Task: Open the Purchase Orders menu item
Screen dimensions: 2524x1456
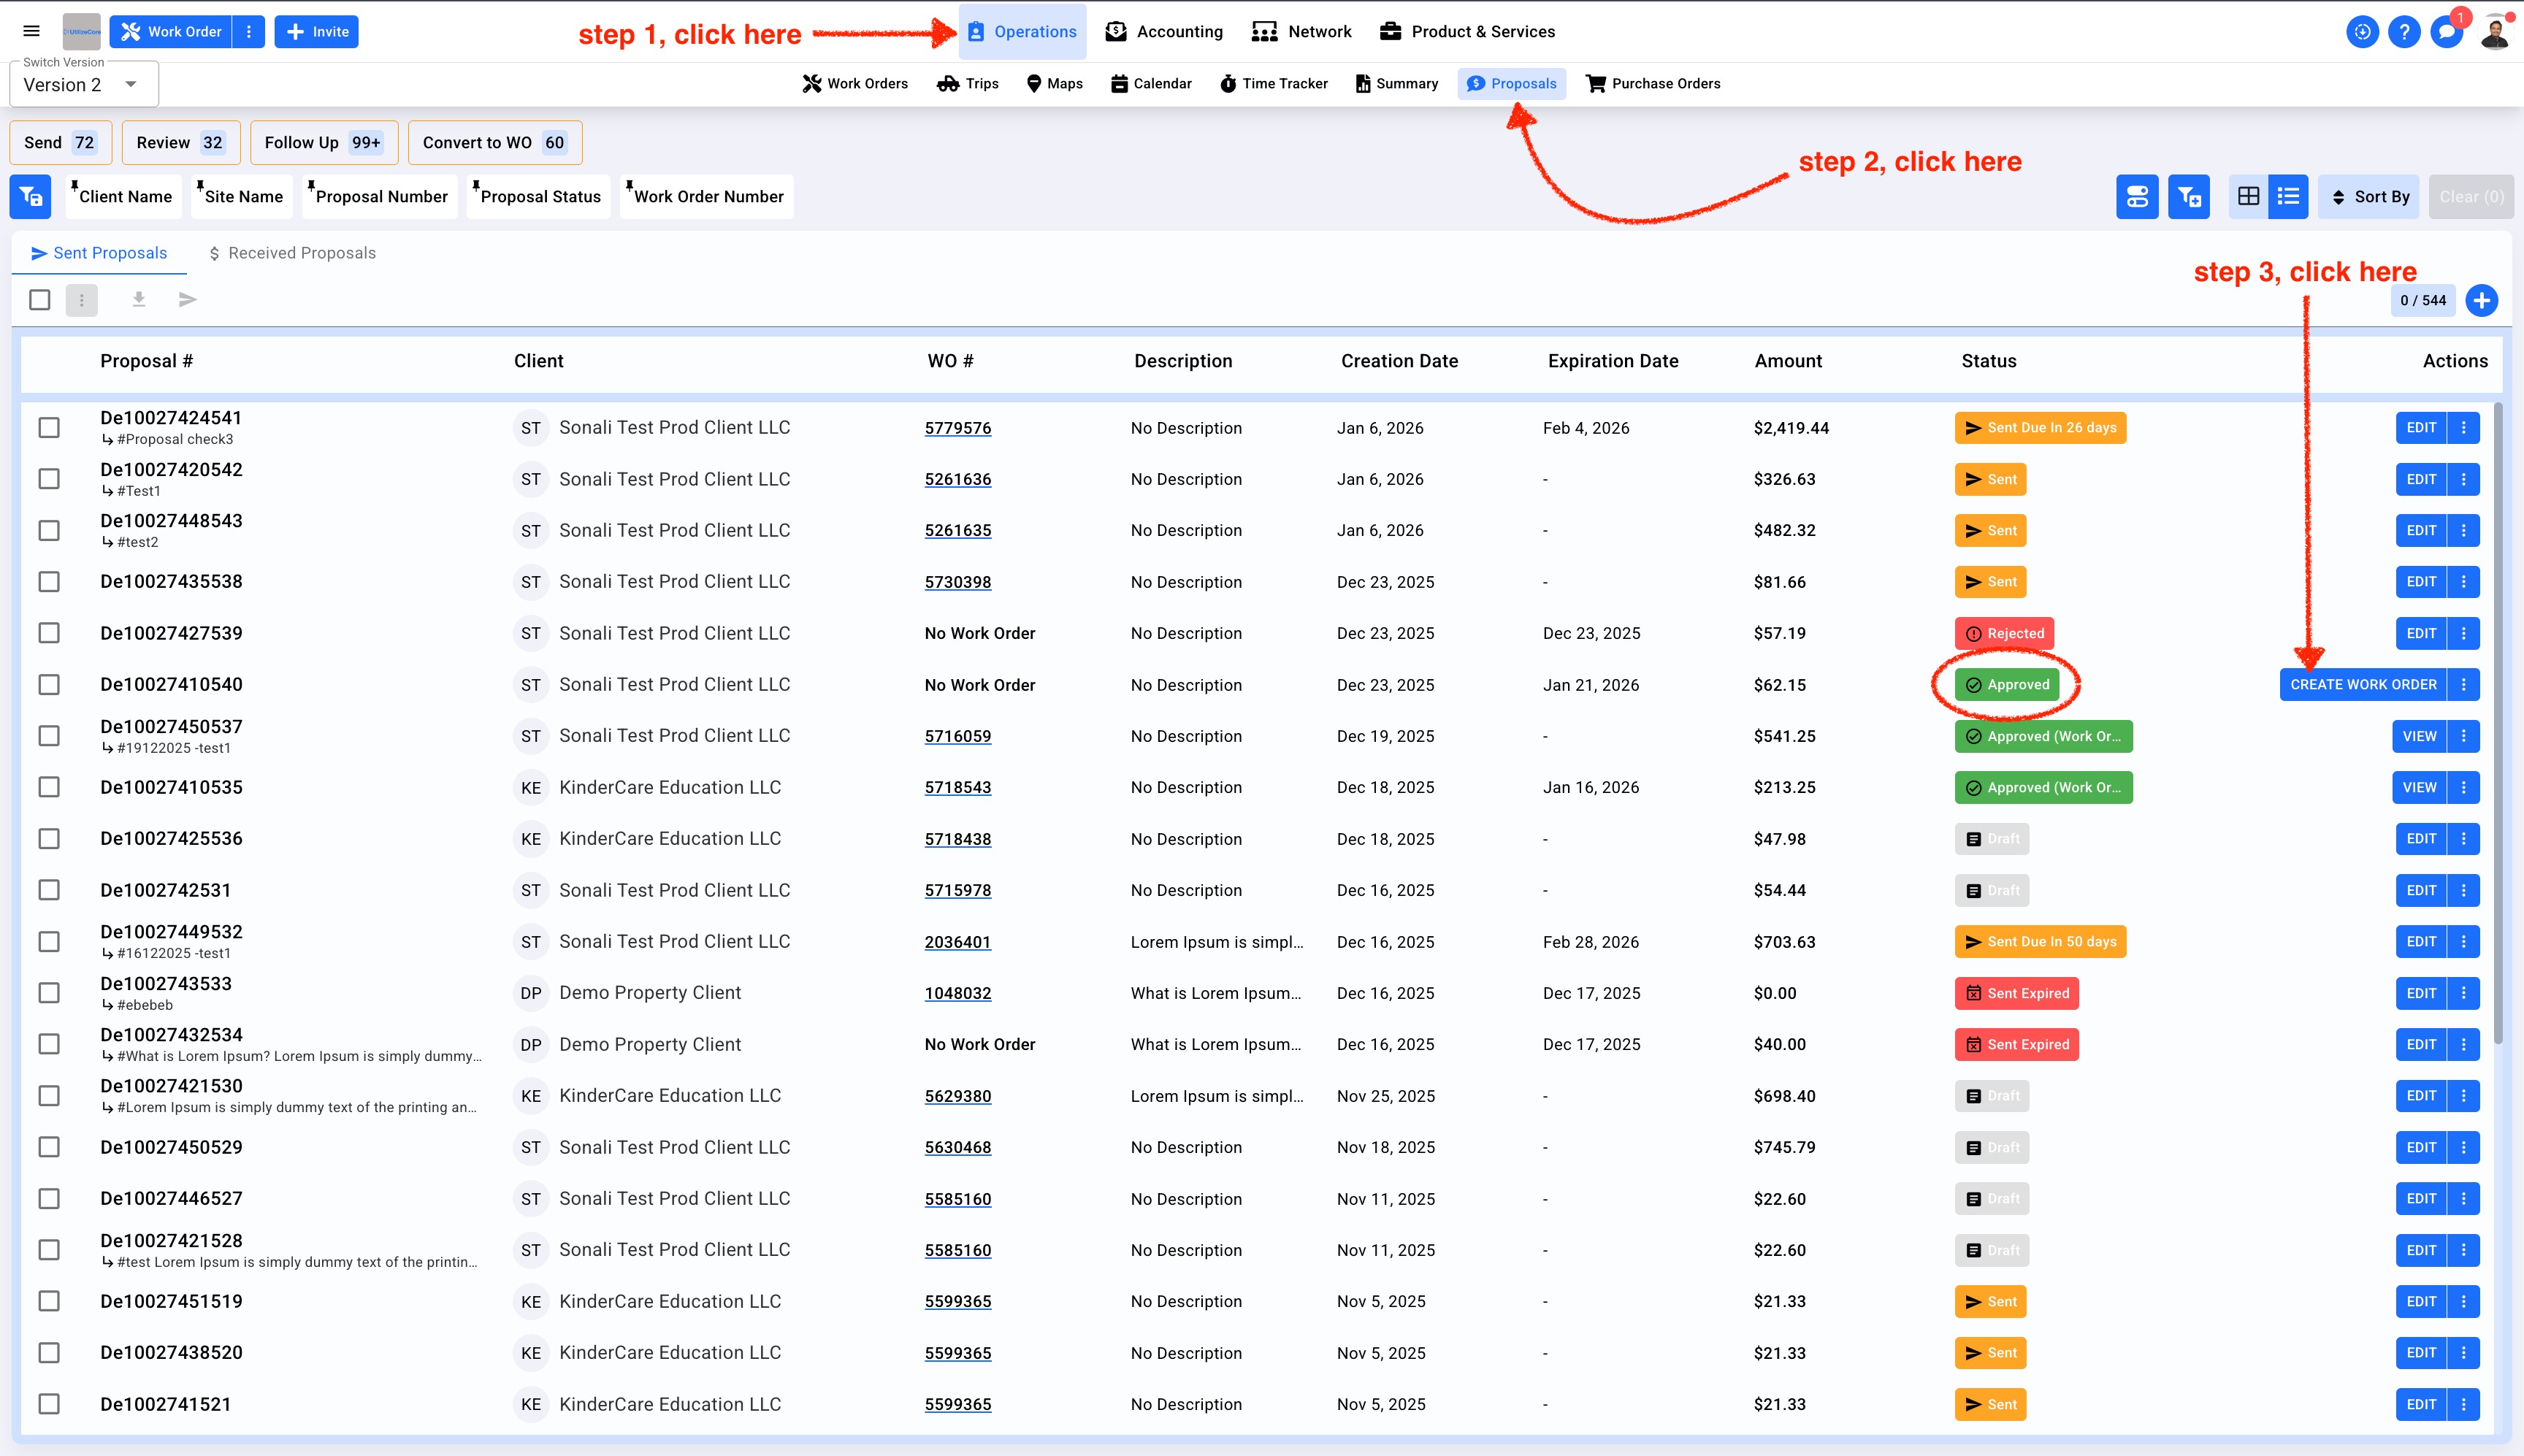Action: pos(1653,83)
